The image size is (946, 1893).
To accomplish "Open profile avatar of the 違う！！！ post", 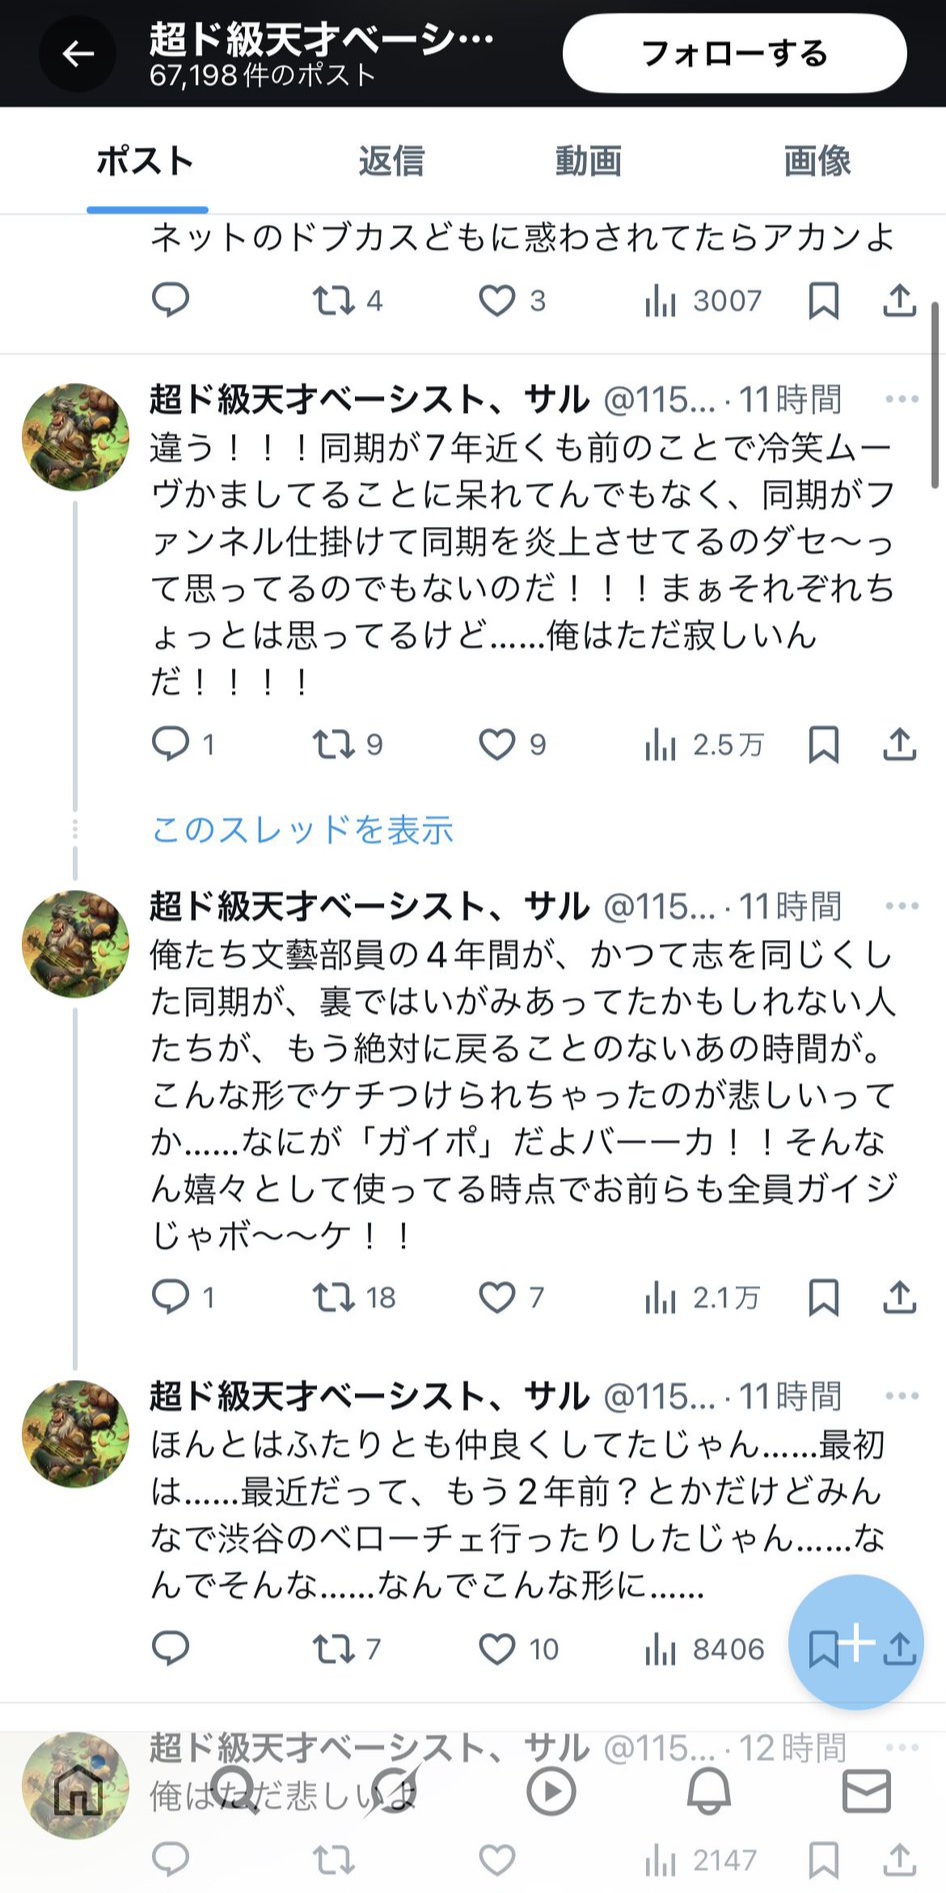I will pyautogui.click(x=76, y=437).
